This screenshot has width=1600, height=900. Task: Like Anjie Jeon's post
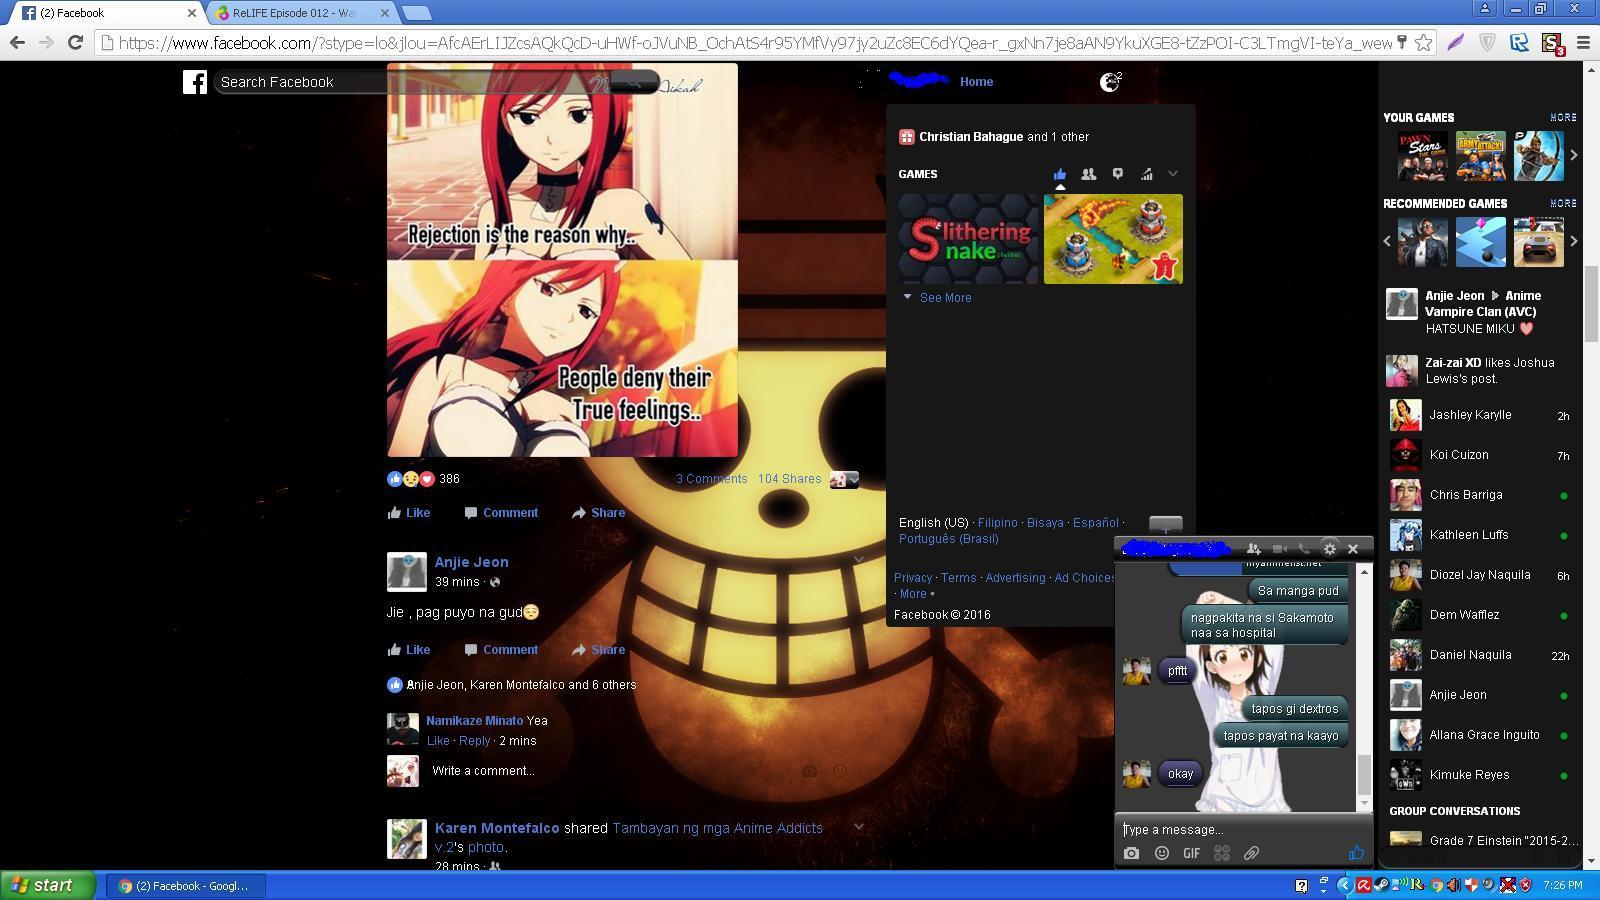click(409, 650)
